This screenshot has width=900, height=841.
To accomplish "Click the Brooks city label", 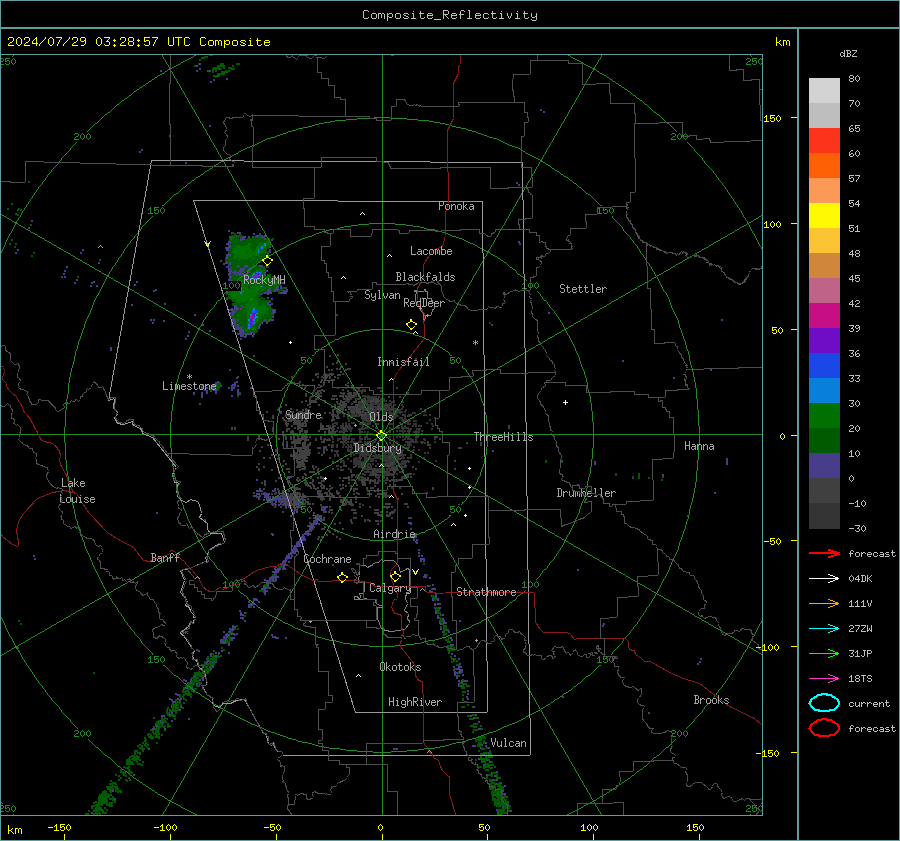I will click(711, 700).
